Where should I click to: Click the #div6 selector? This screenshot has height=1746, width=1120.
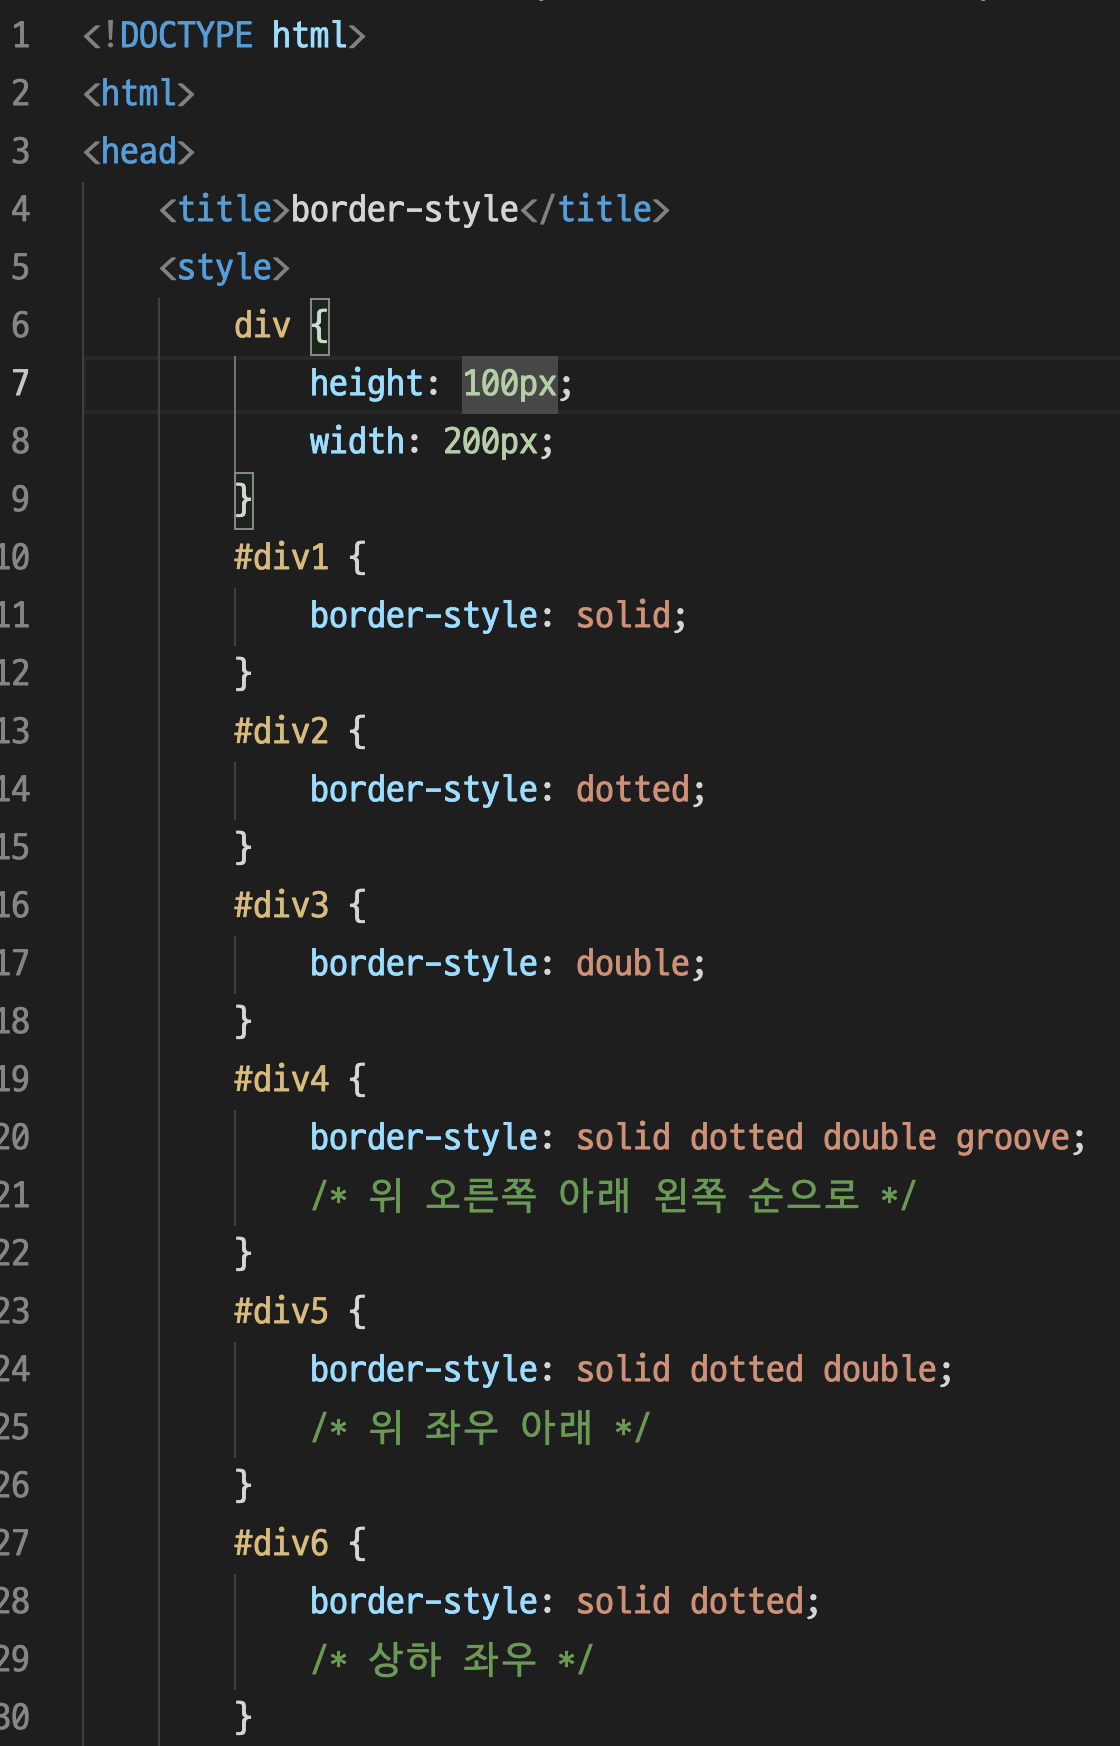281,1544
